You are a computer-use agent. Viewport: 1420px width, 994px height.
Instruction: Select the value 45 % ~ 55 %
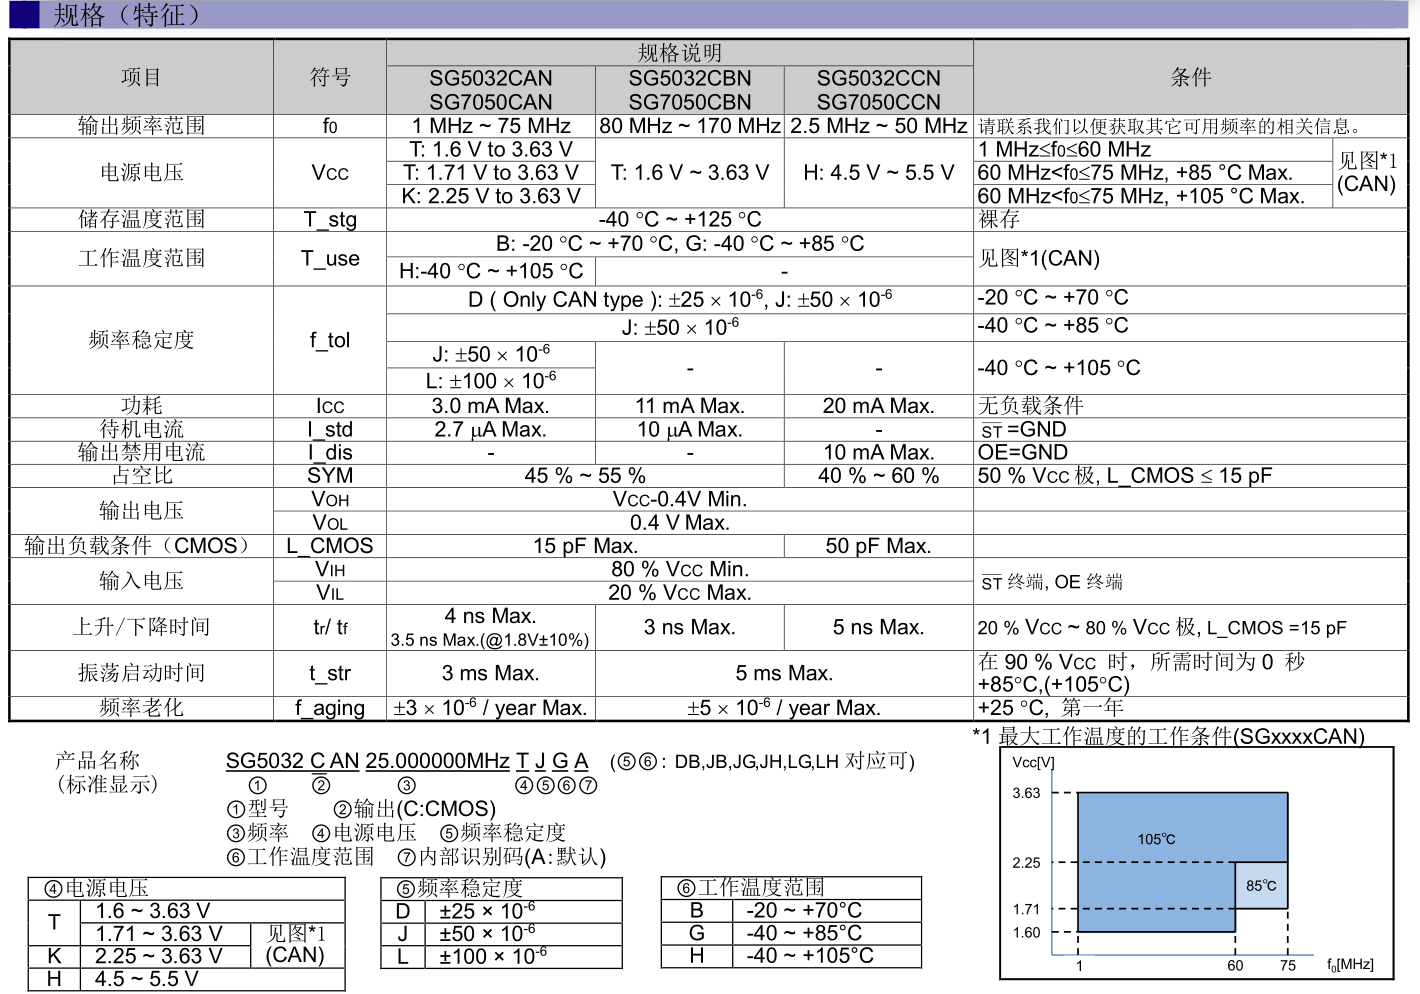coord(585,476)
